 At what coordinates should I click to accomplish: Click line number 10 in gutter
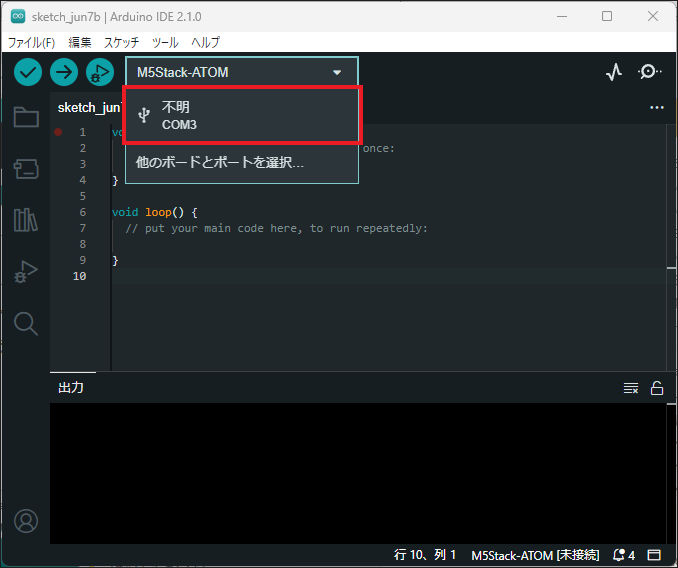pyautogui.click(x=80, y=276)
